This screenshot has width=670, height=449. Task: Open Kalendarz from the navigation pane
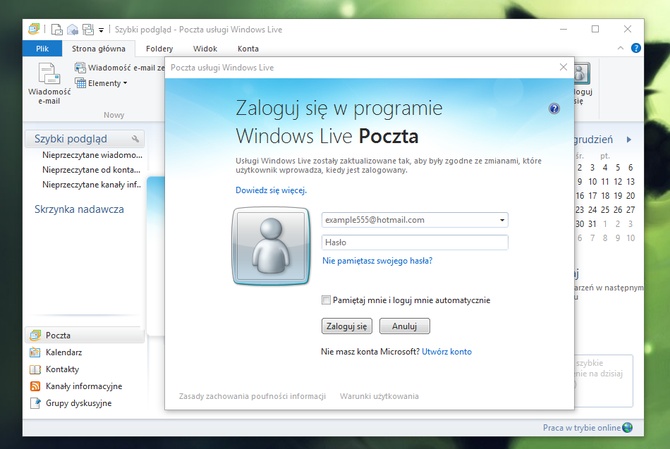point(63,352)
